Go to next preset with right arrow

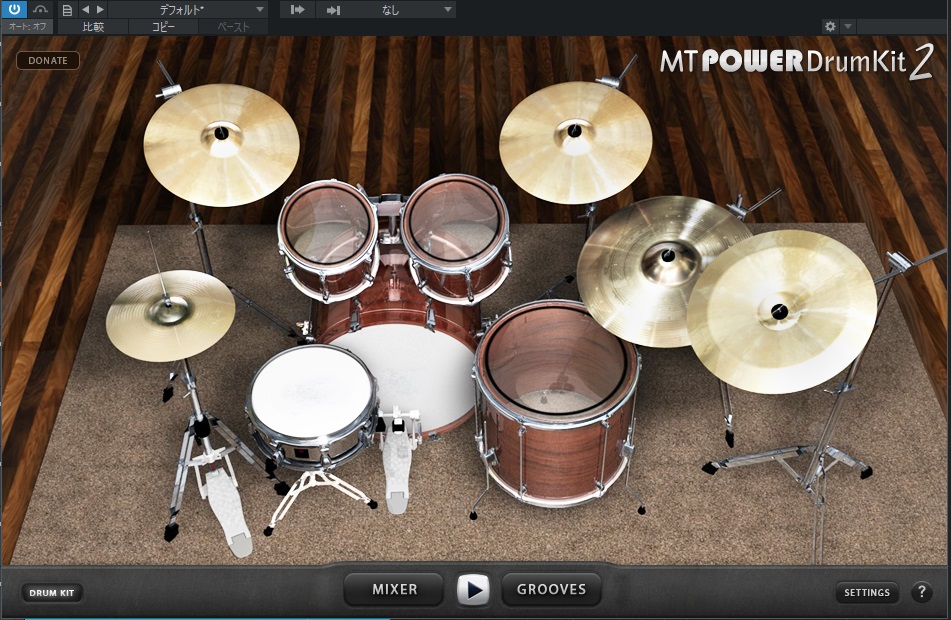[99, 10]
